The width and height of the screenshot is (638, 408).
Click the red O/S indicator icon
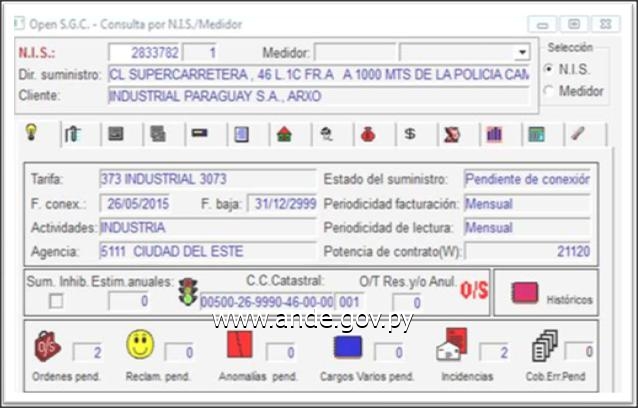[x=472, y=292]
